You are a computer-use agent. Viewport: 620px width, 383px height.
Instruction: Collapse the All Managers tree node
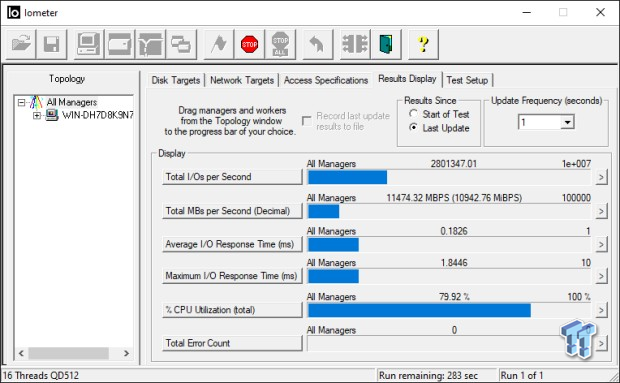(x=21, y=103)
